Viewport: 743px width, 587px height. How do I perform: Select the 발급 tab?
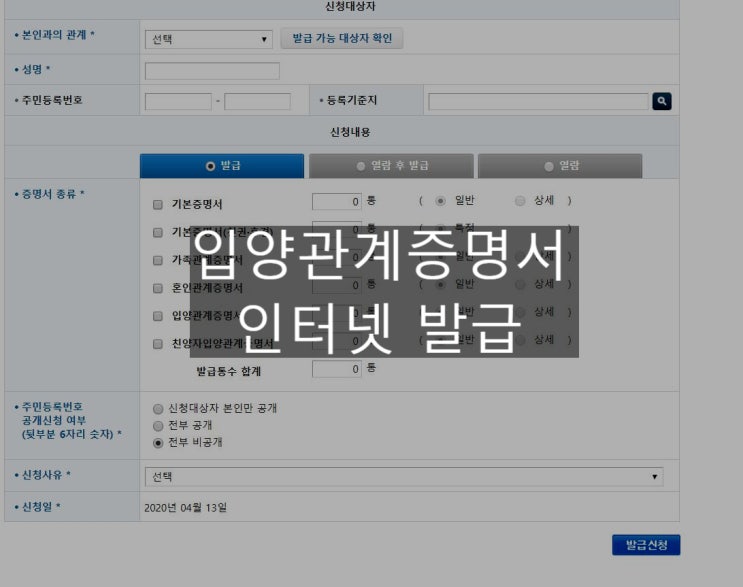click(222, 166)
